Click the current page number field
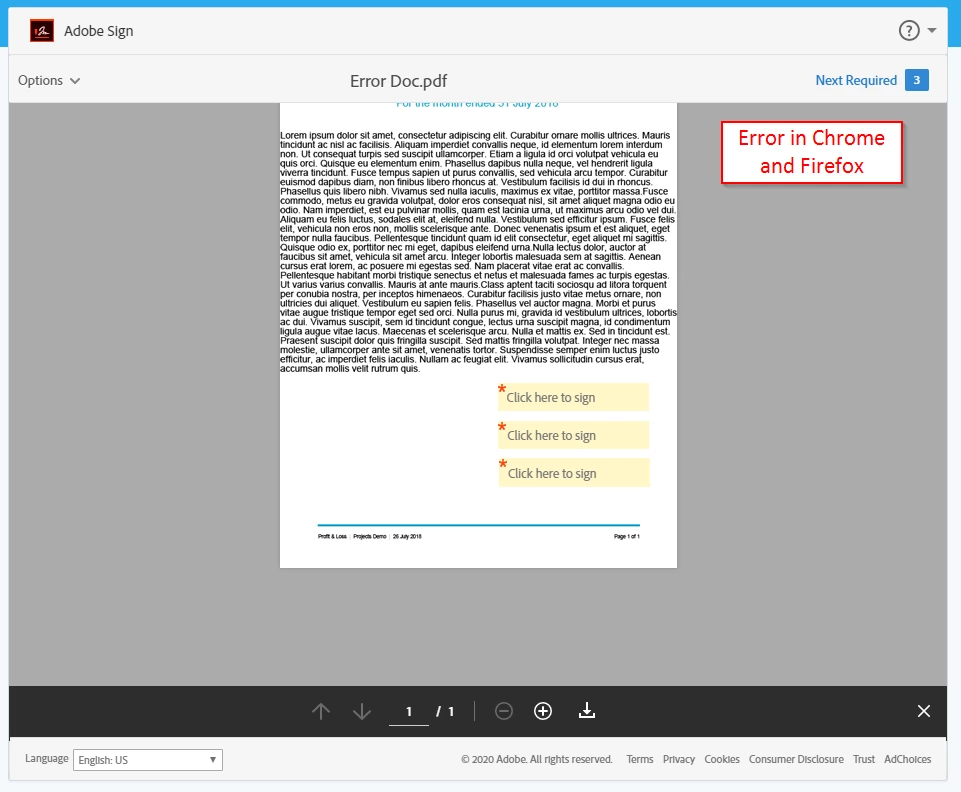 coord(409,712)
